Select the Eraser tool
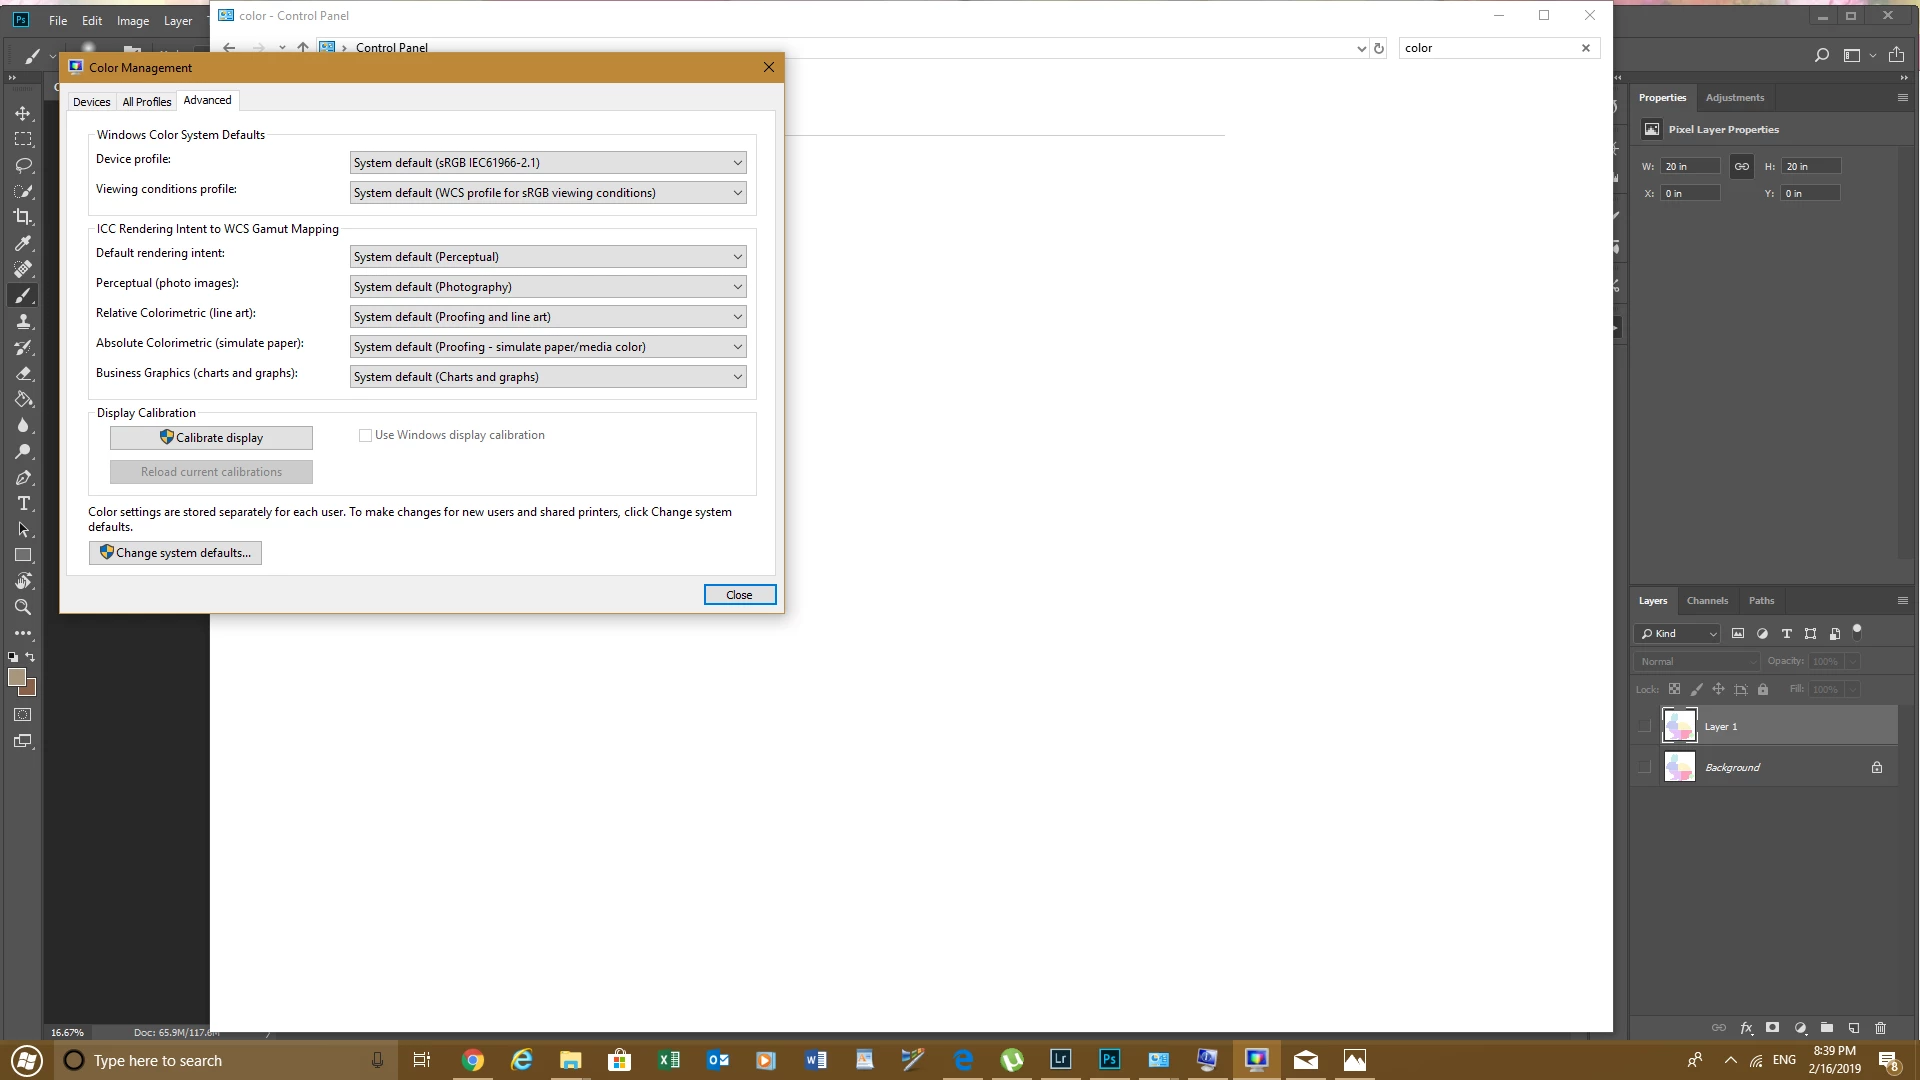The width and height of the screenshot is (1920, 1080). 23,373
